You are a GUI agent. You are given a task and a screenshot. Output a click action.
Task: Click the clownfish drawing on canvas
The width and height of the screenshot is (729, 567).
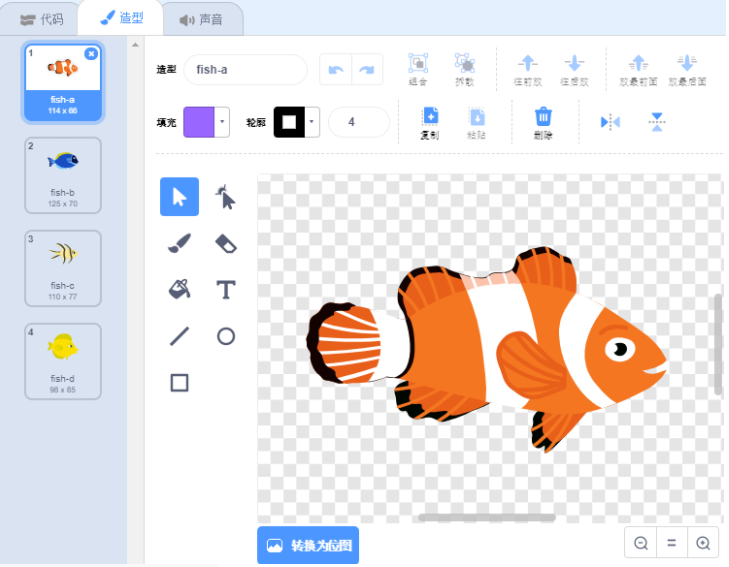pyautogui.click(x=486, y=349)
